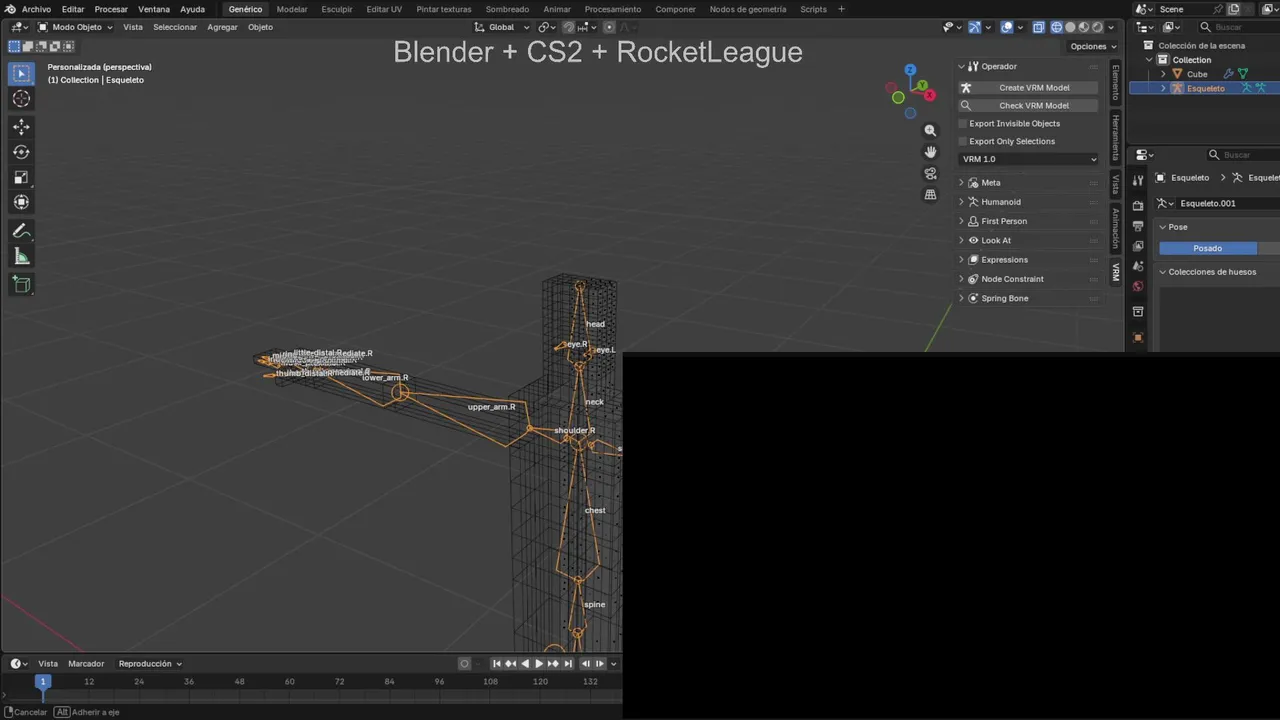Open the Reproducción dropdown in the timeline
Screen dimensions: 1280x720
click(x=150, y=663)
